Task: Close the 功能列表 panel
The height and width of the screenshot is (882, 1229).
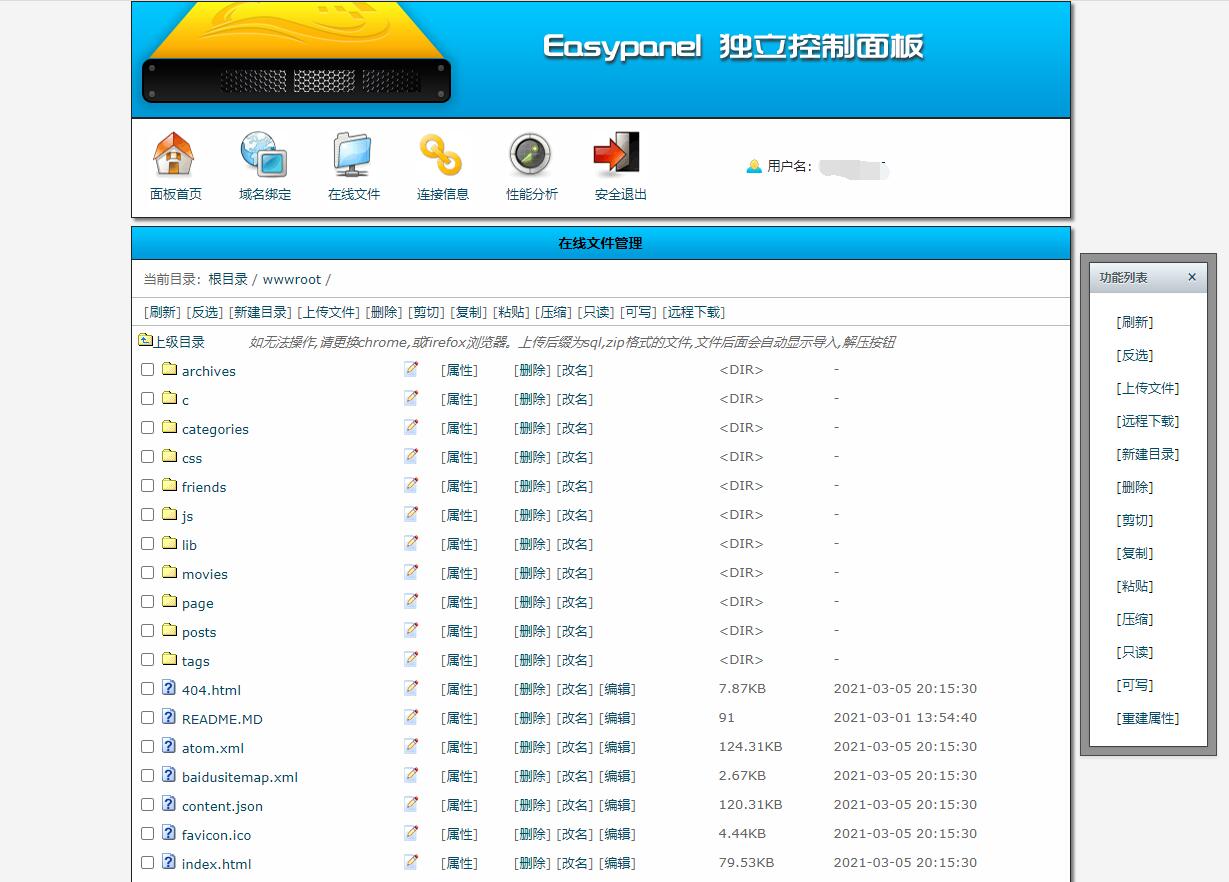Action: (x=1192, y=277)
